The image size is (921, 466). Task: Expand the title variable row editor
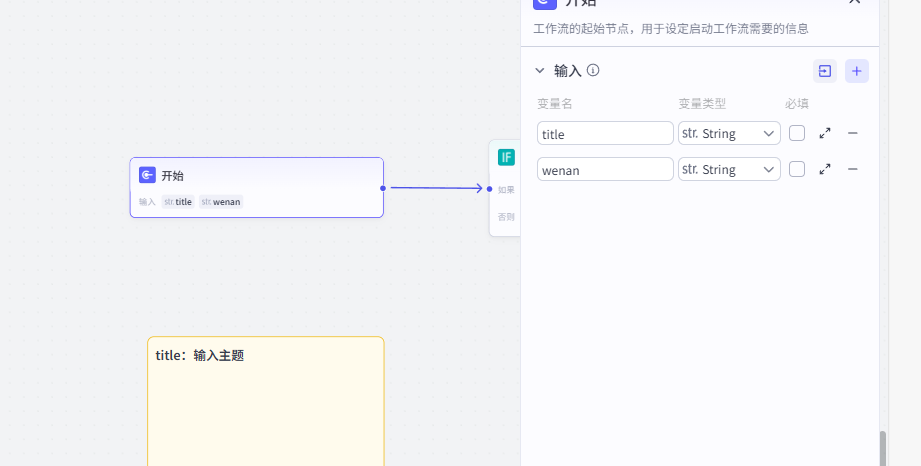click(x=825, y=133)
